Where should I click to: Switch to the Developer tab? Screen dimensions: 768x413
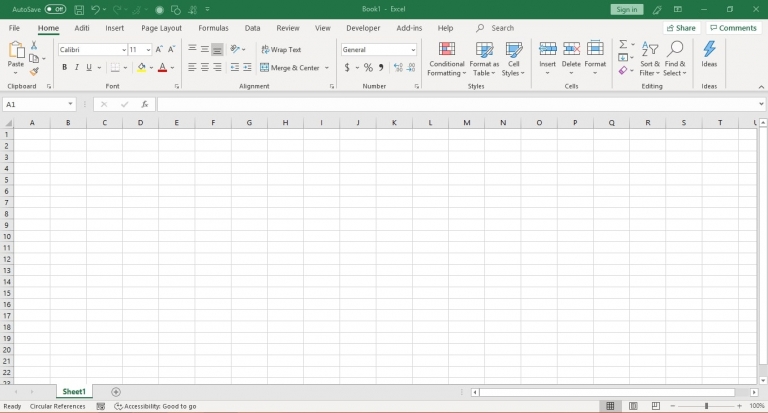[x=363, y=28]
